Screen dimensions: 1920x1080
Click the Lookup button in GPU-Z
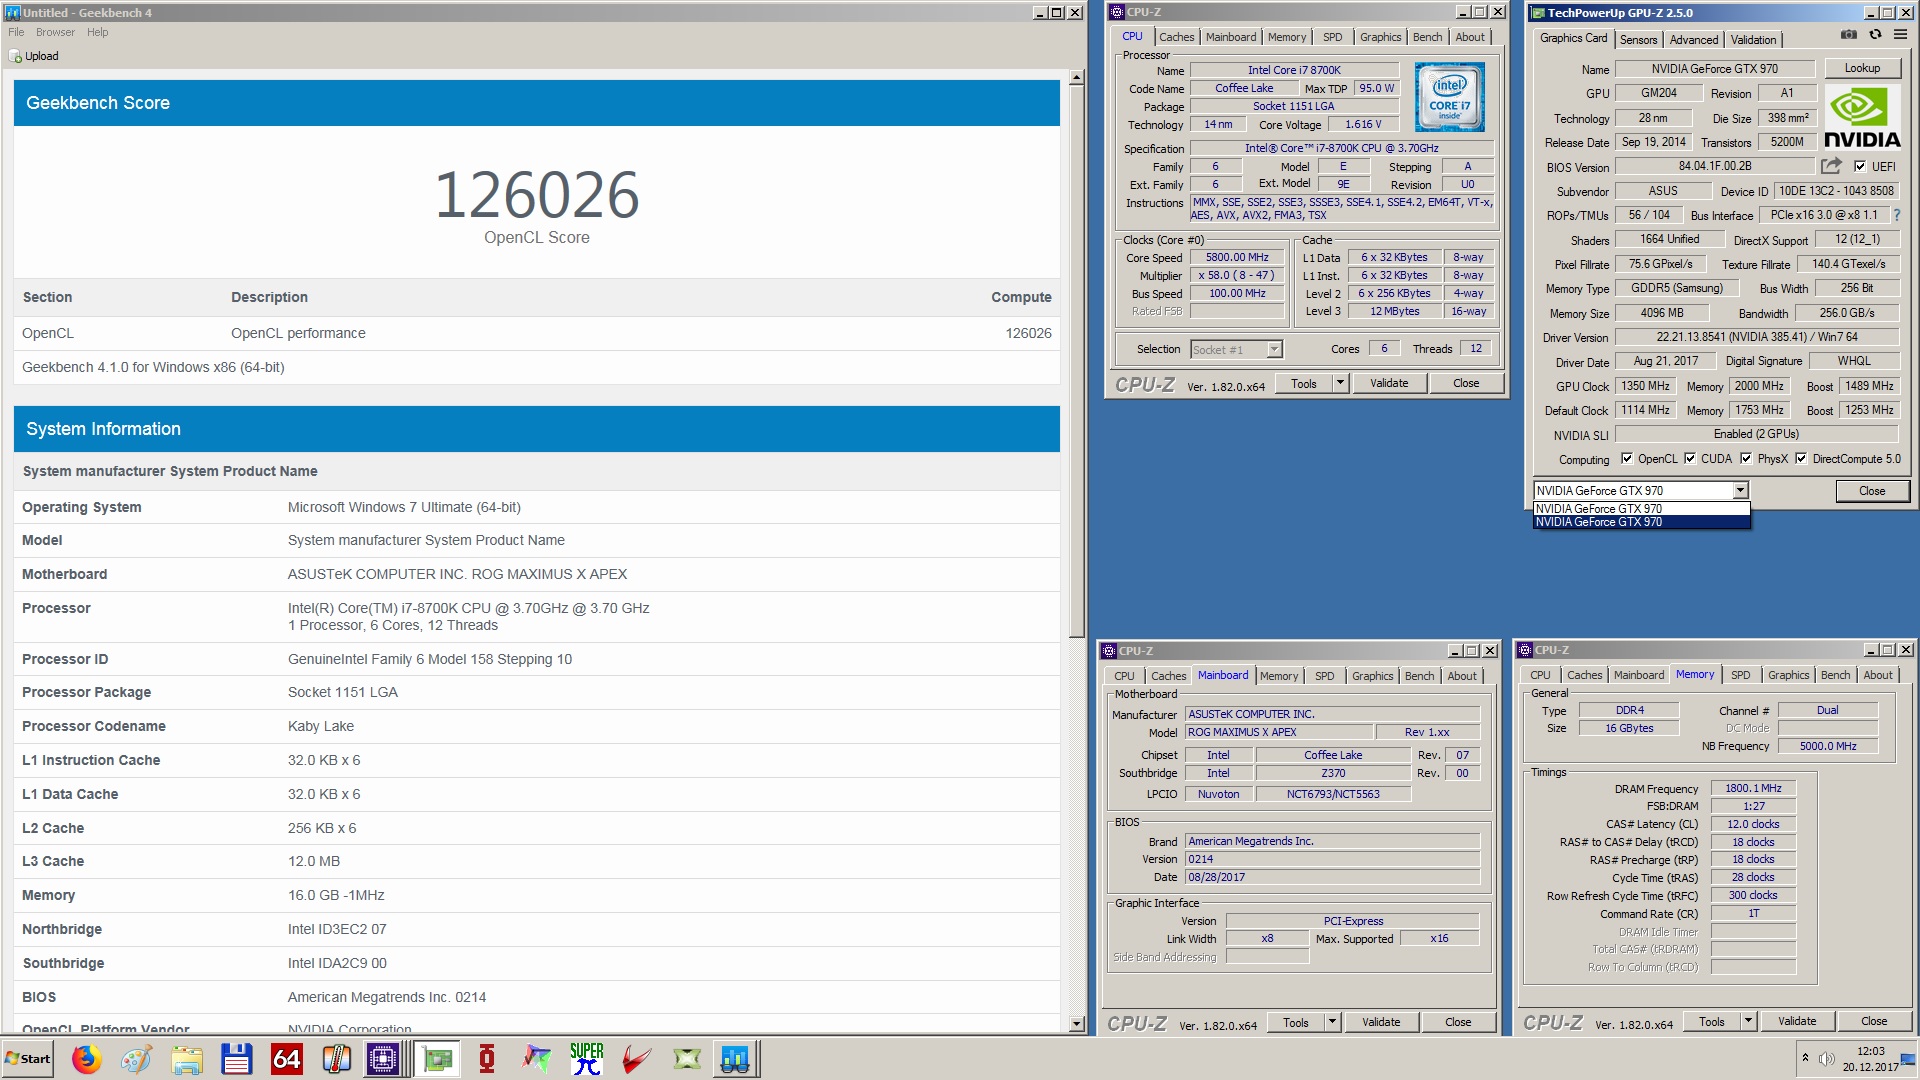[1862, 68]
